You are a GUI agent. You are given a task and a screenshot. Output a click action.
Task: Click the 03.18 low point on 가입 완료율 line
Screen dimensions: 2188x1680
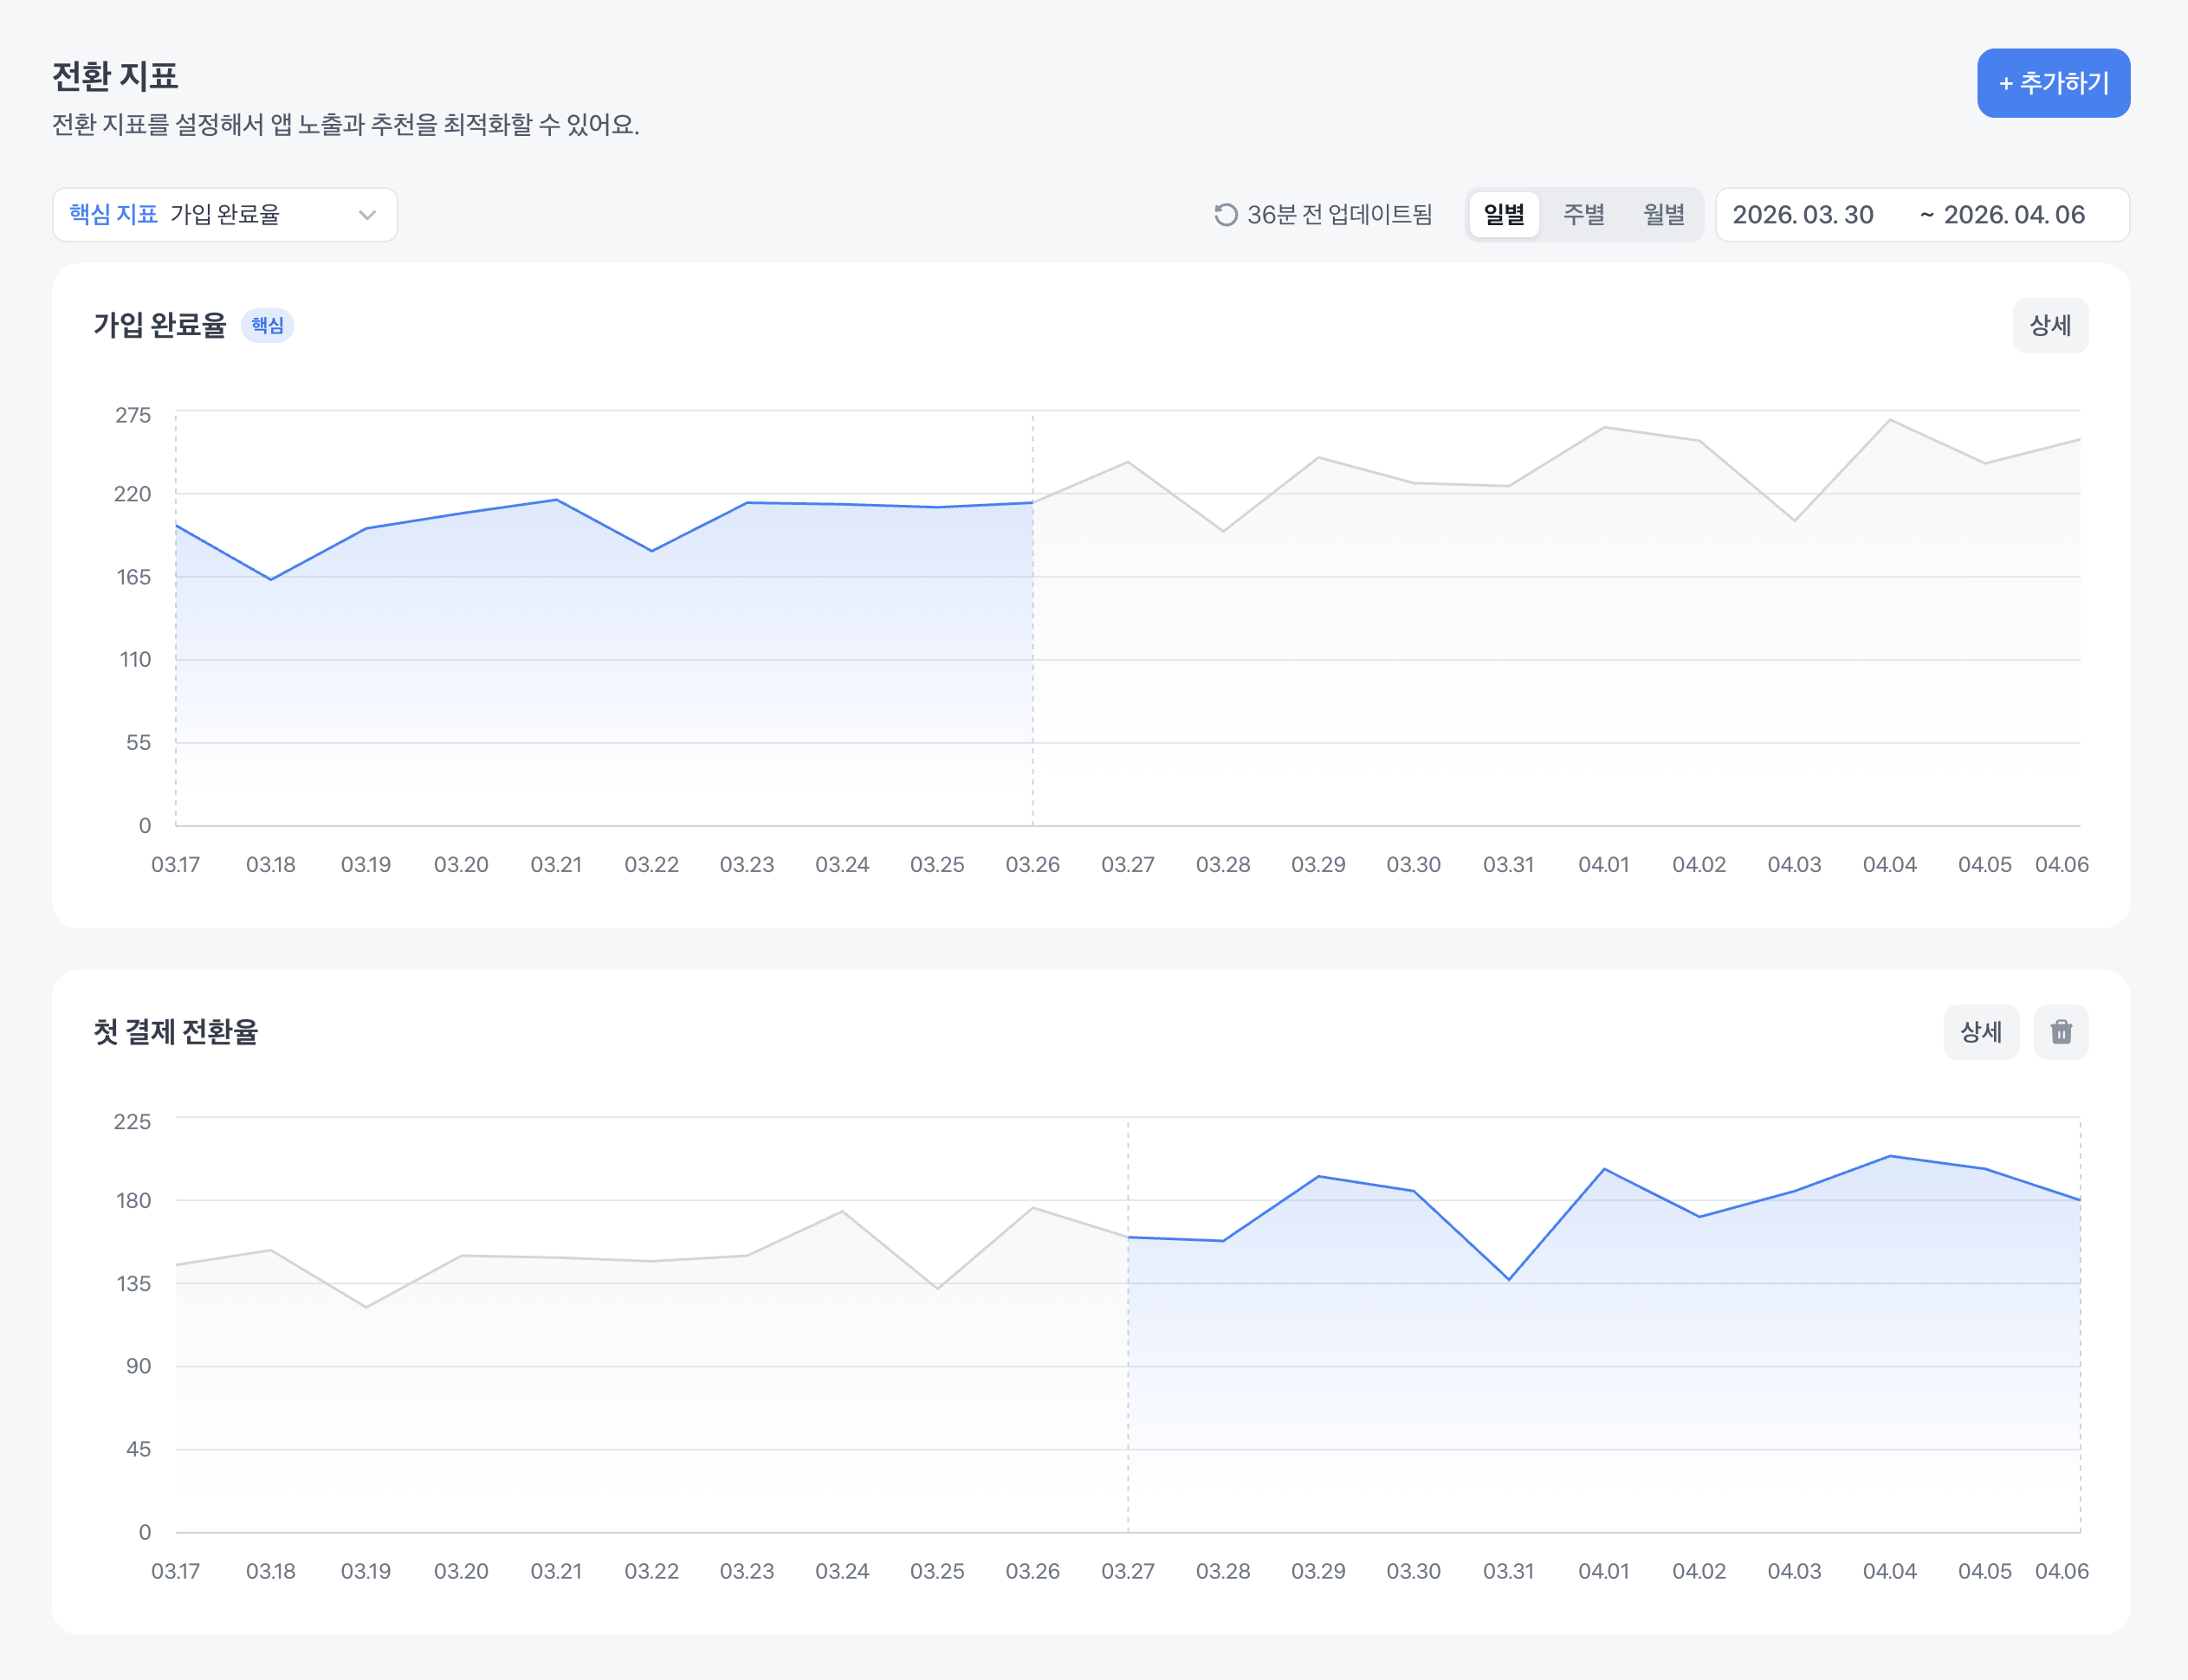(271, 579)
